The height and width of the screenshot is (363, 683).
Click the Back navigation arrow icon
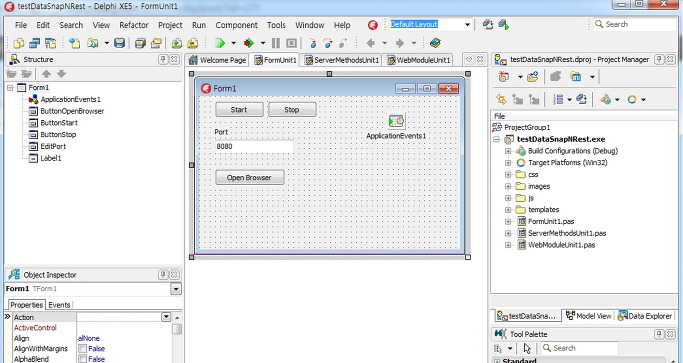pyautogui.click(x=371, y=43)
